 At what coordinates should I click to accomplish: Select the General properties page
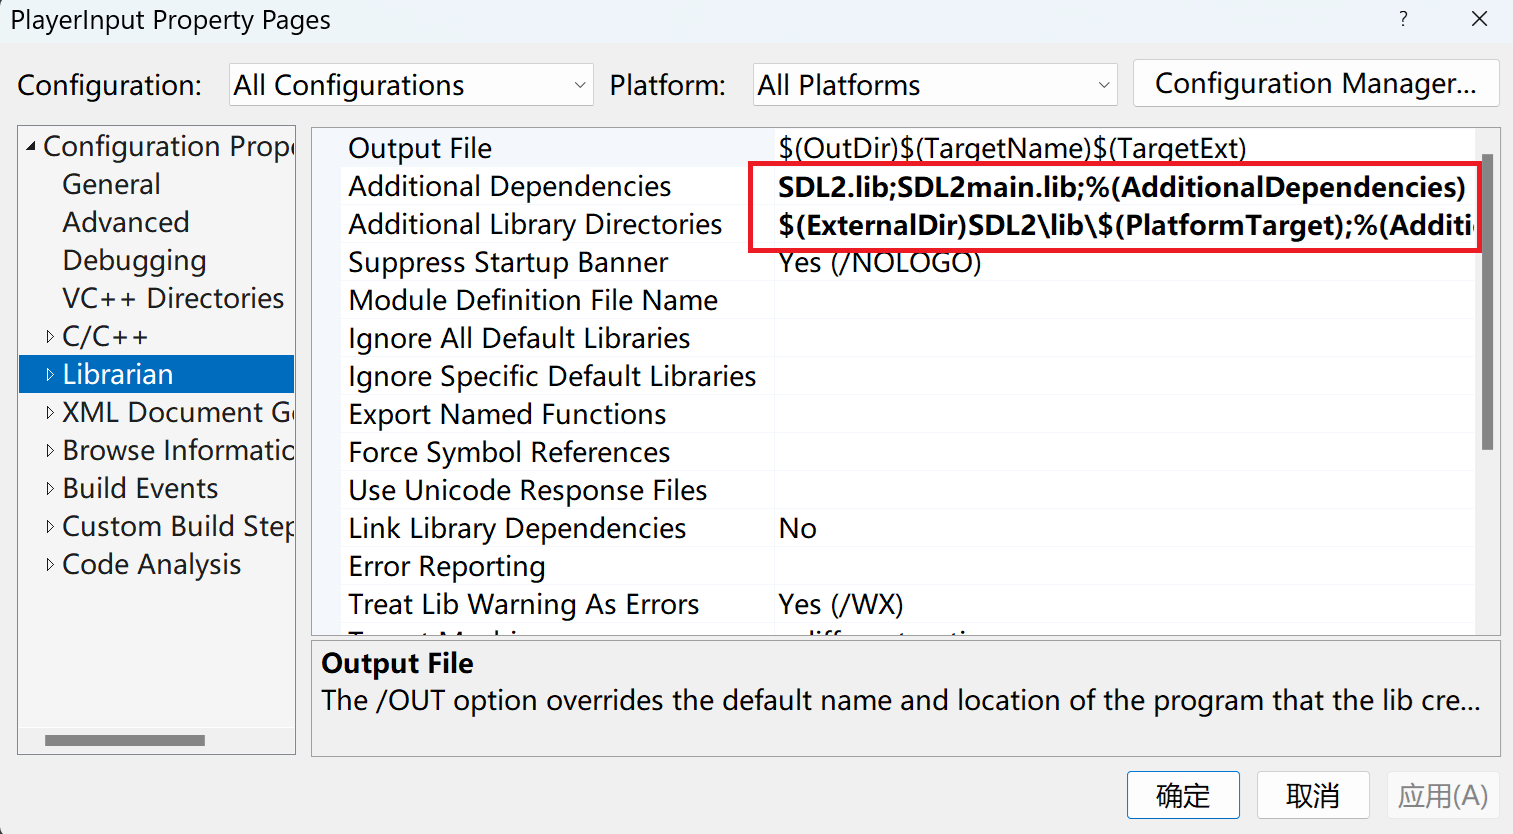point(111,185)
